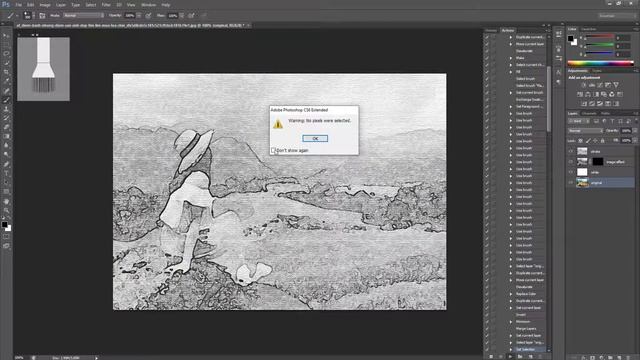
Task: Click the lock transparent pixels icon
Action: pyautogui.click(x=580, y=140)
